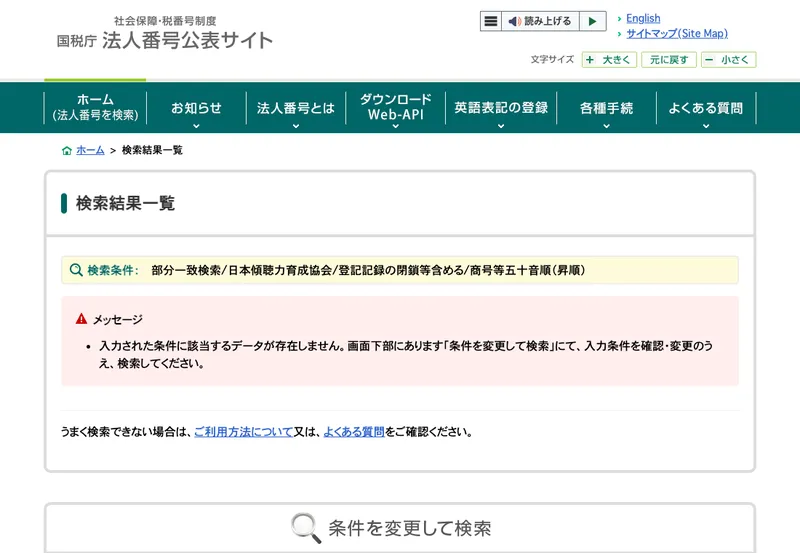Increase text size with 大きく button
The image size is (800, 553).
point(609,60)
